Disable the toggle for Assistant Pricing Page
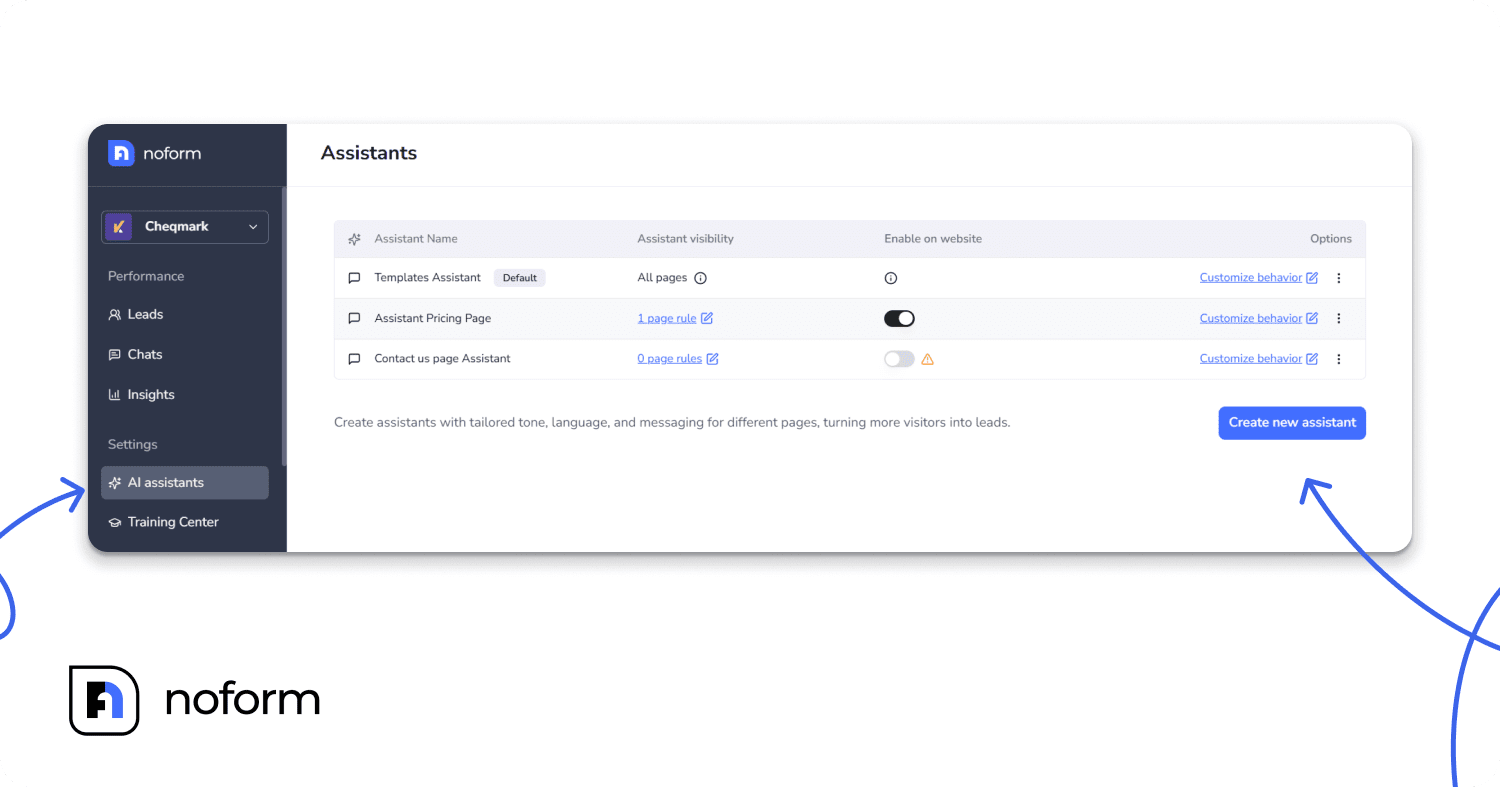Image resolution: width=1500 pixels, height=787 pixels. 899,317
